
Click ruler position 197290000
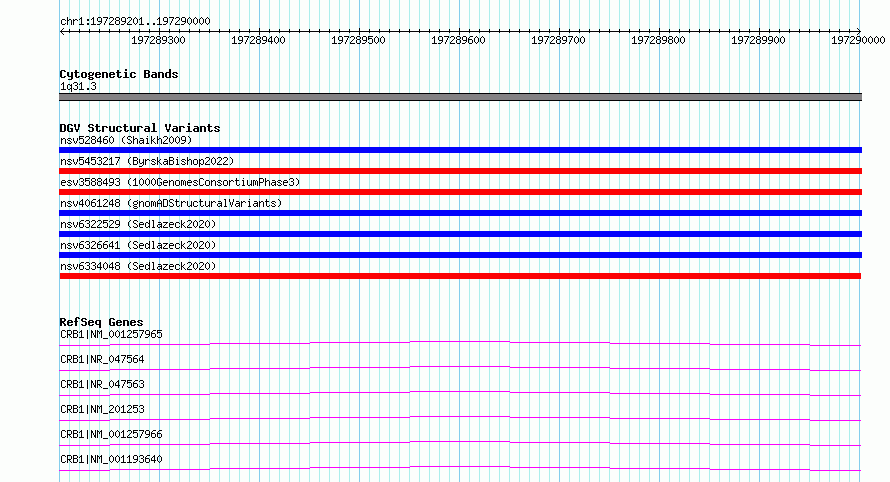coord(858,40)
